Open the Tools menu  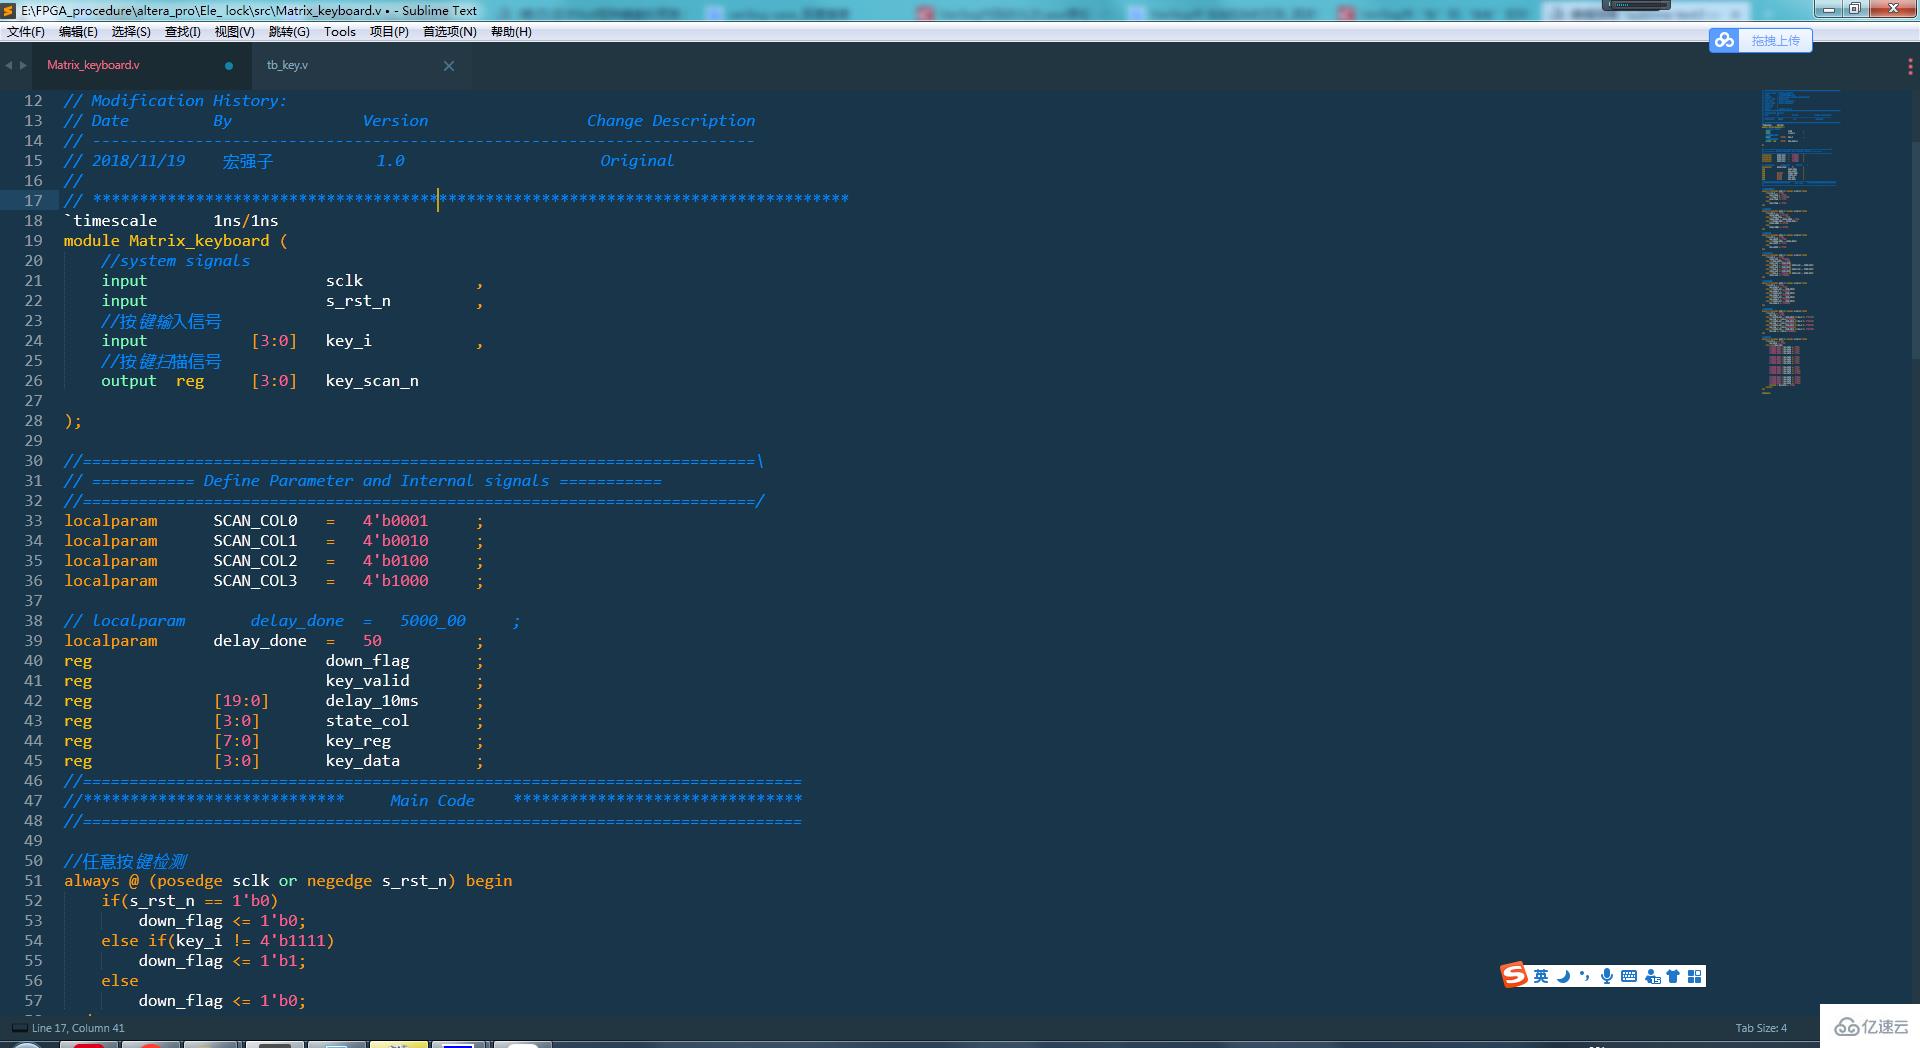[x=340, y=31]
